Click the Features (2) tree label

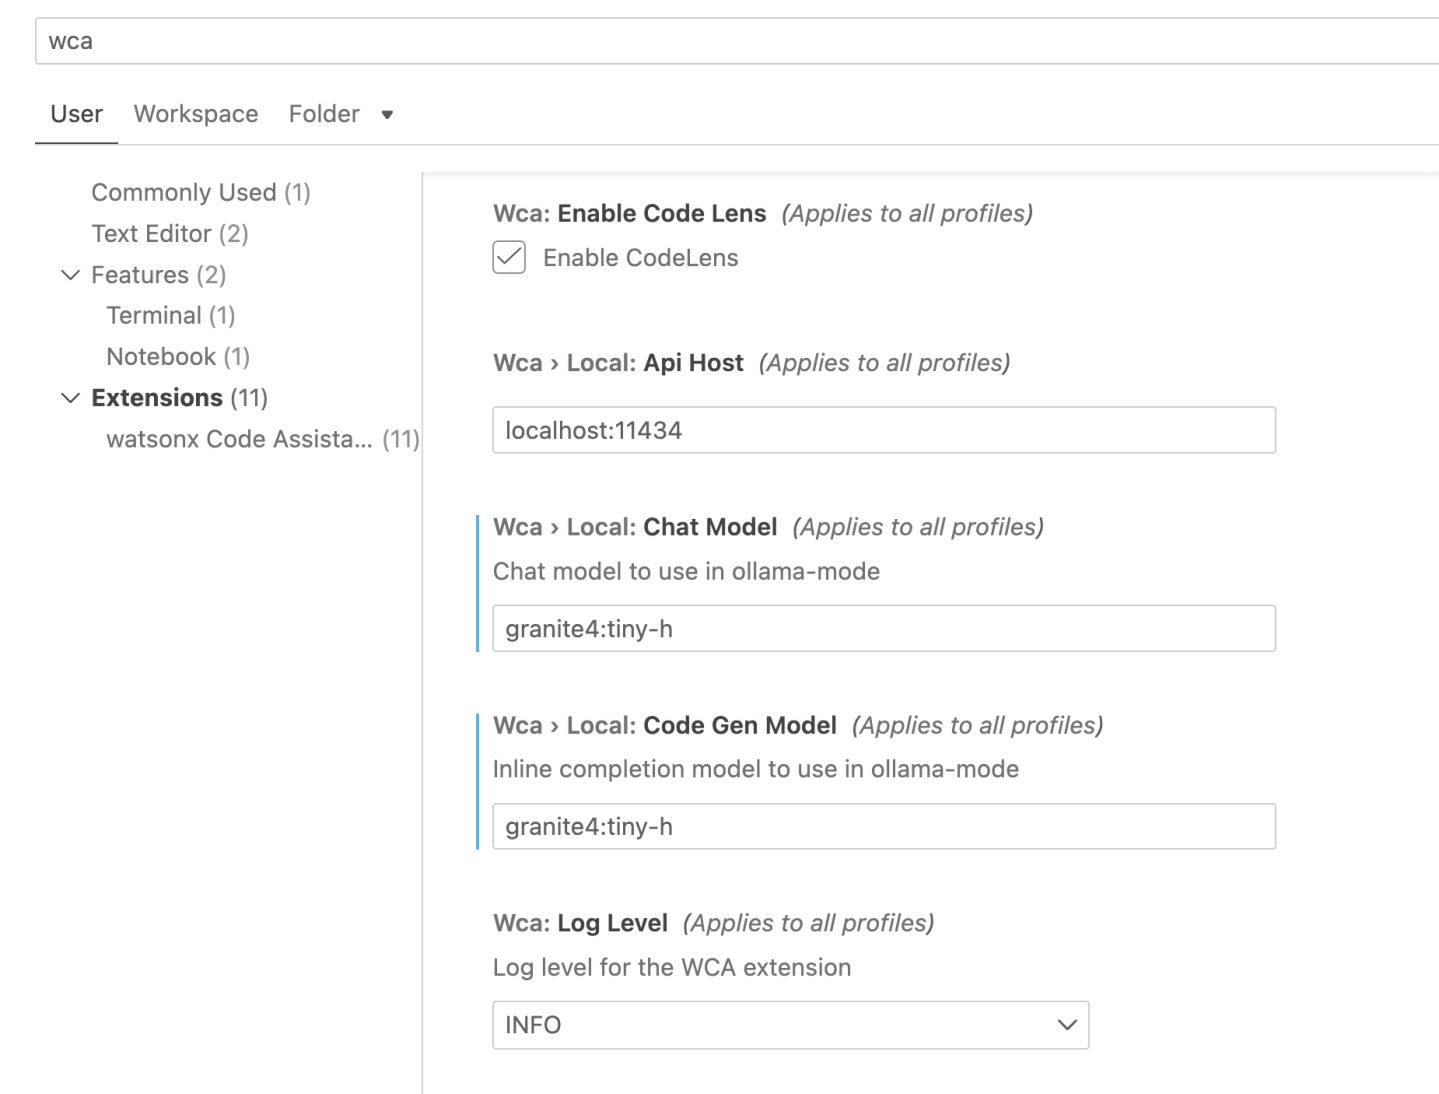(x=159, y=275)
